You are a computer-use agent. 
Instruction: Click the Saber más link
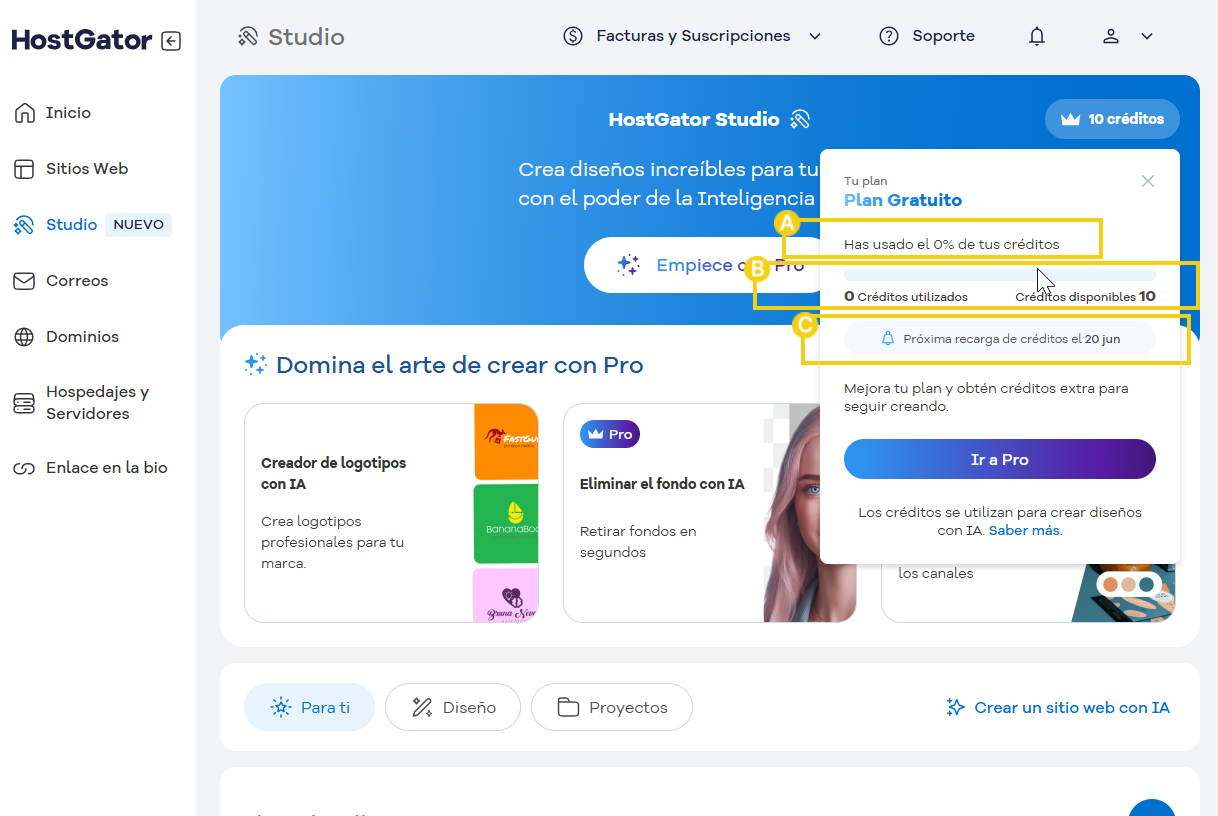pyautogui.click(x=1025, y=531)
